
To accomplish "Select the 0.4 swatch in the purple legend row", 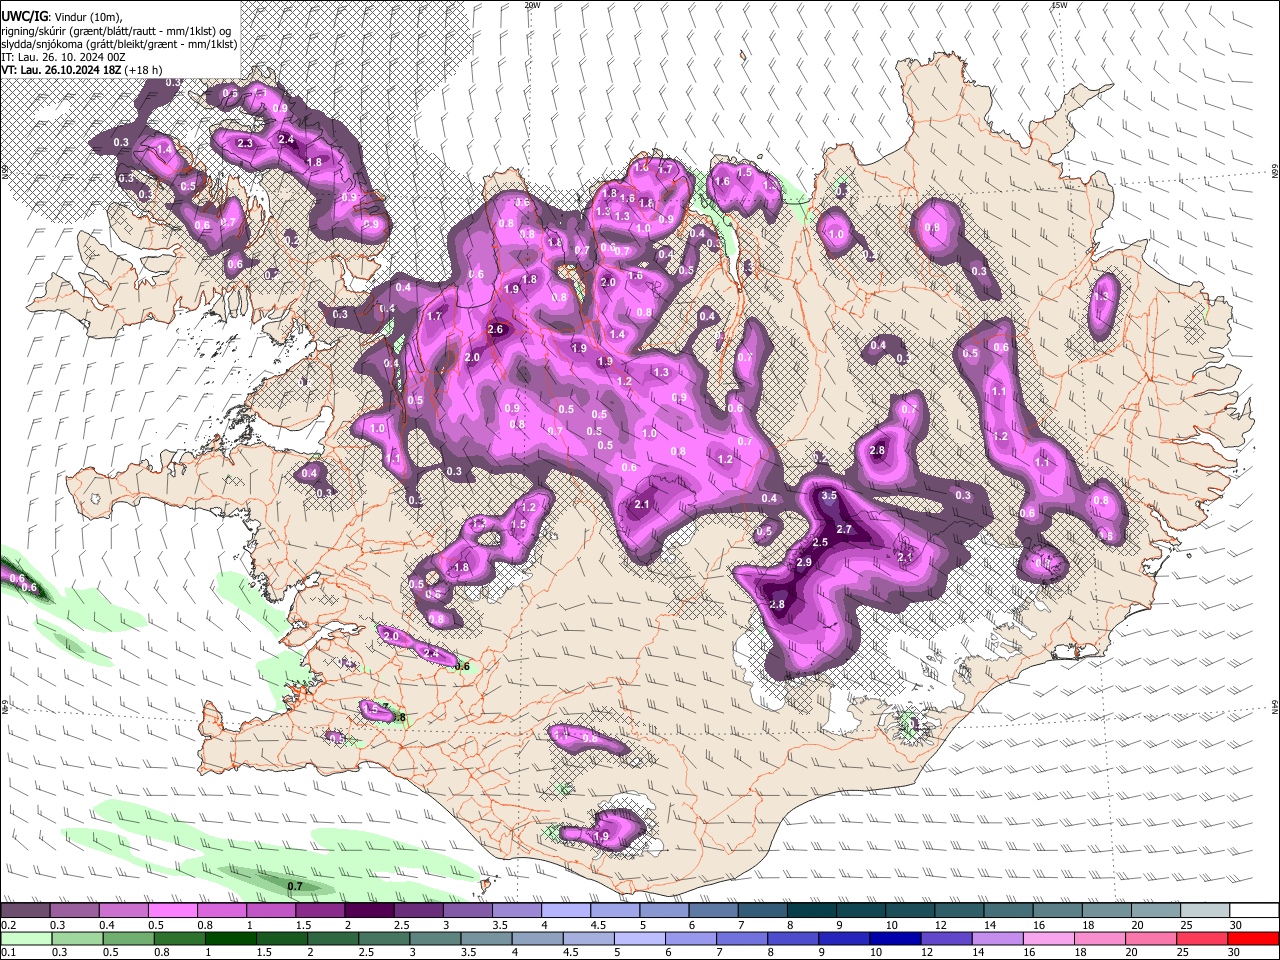I will click(x=123, y=910).
